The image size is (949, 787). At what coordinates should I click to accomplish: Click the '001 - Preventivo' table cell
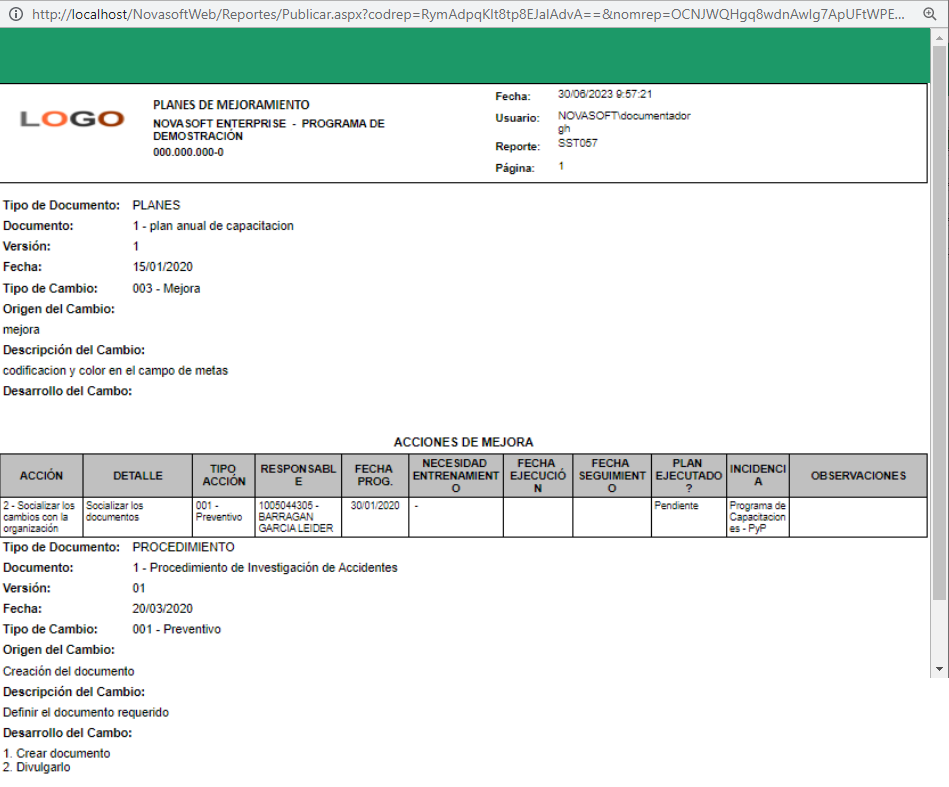pyautogui.click(x=224, y=517)
